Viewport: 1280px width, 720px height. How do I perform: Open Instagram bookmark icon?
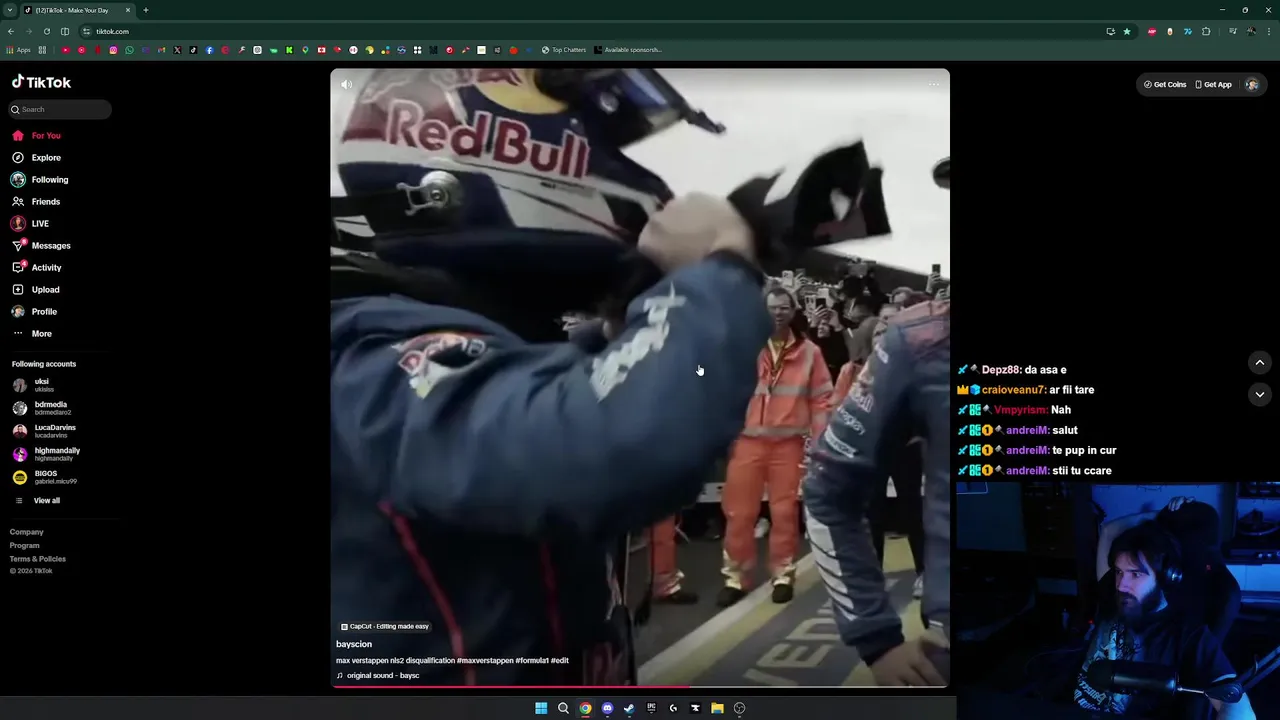[x=113, y=50]
